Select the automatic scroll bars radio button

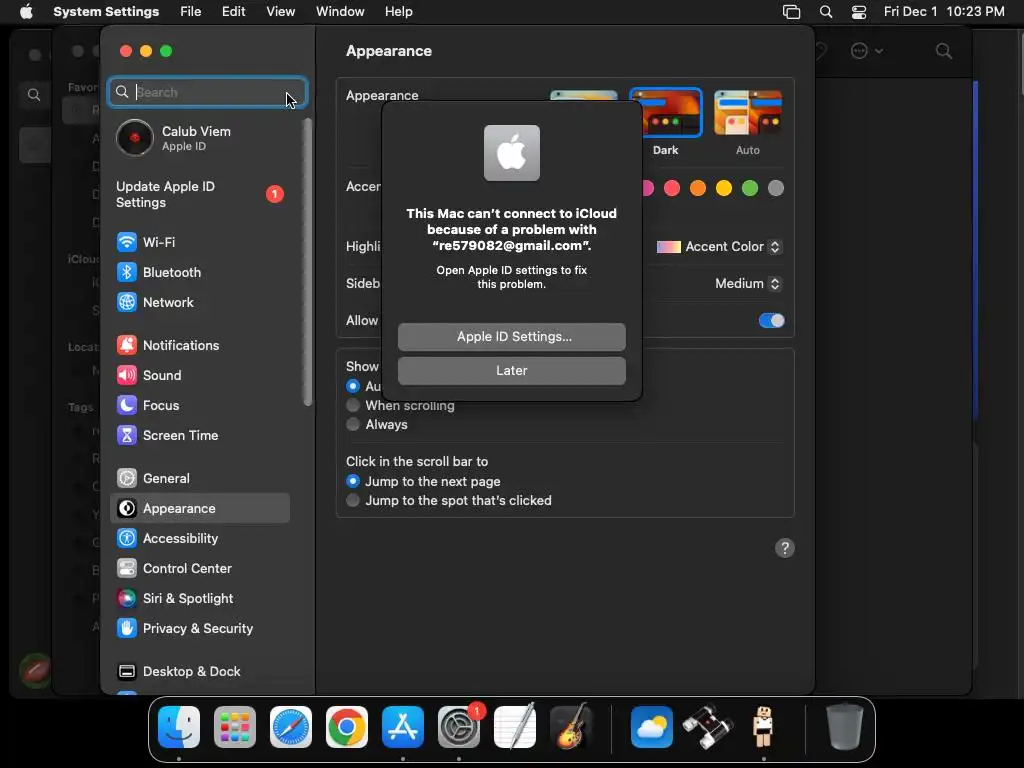(x=353, y=386)
